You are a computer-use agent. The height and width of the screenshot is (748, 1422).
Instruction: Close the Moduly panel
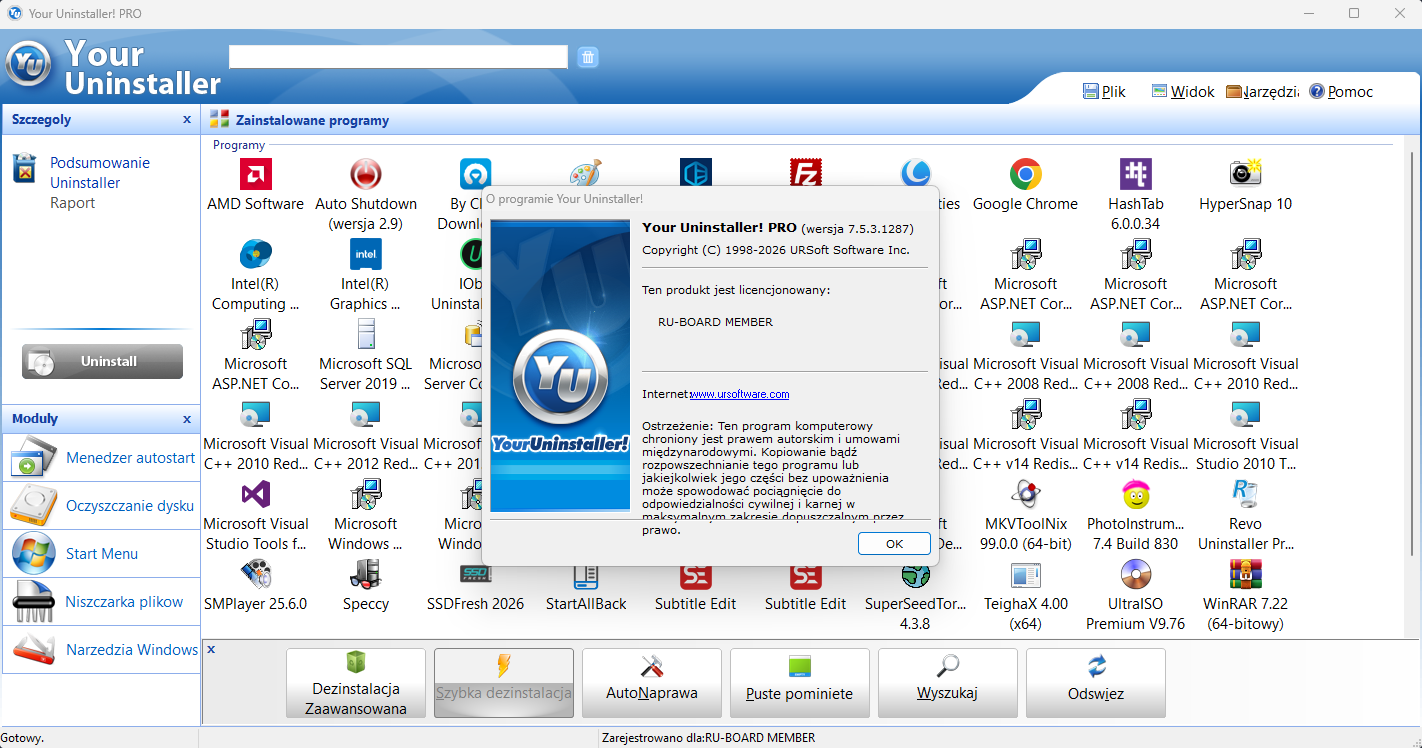(187, 419)
